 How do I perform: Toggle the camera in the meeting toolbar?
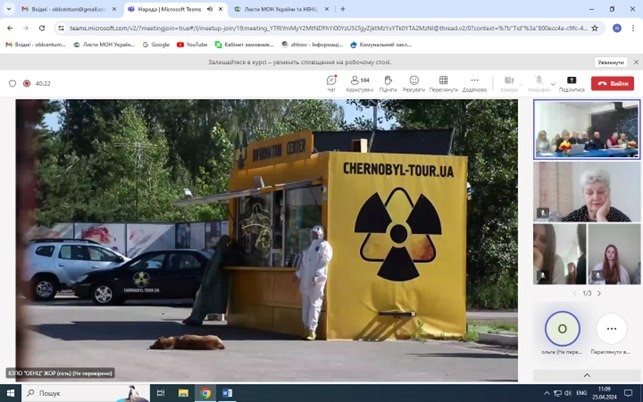[509, 84]
